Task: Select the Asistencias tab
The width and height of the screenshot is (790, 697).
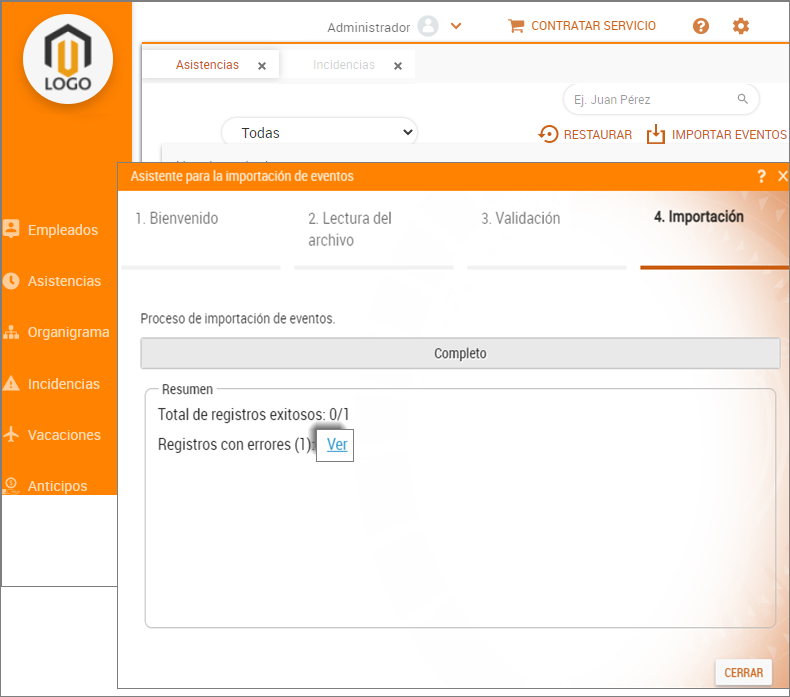Action: tap(207, 65)
